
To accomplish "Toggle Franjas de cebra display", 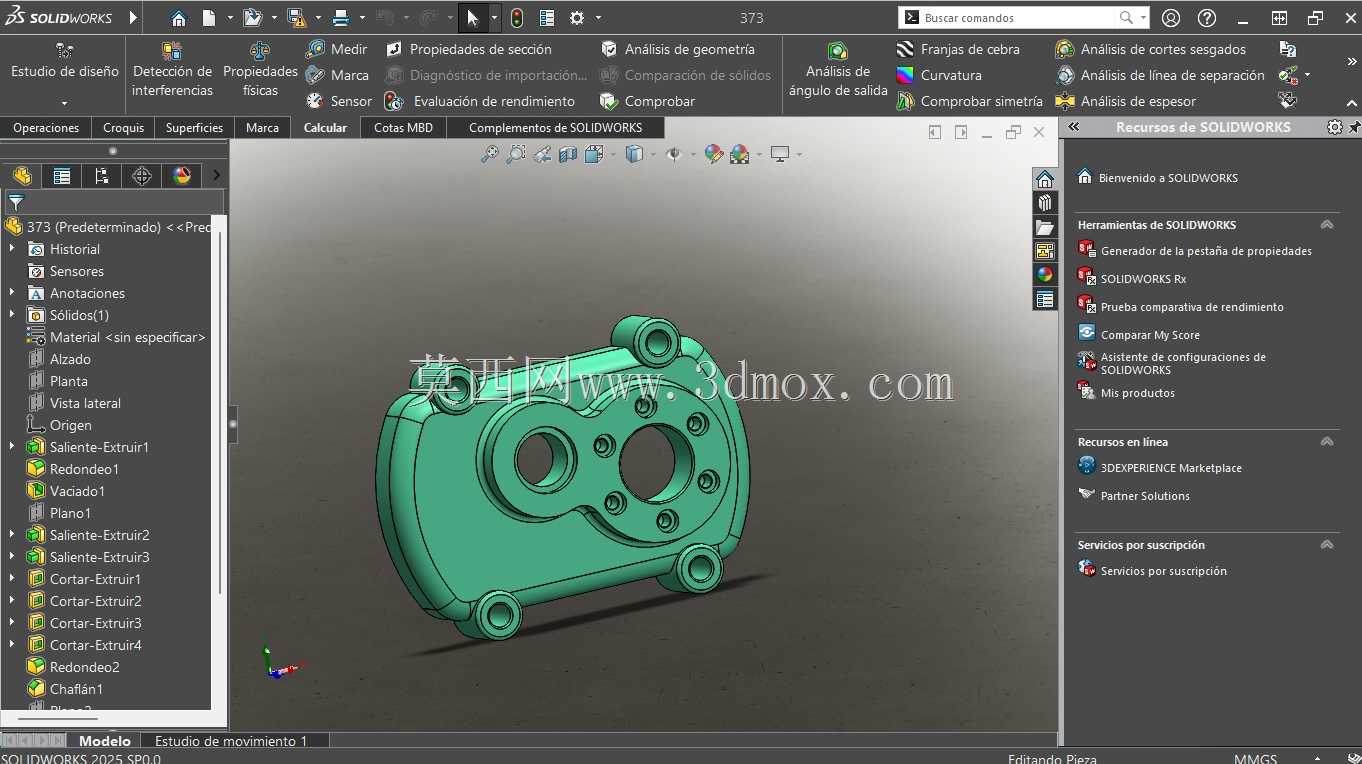I will tap(958, 49).
